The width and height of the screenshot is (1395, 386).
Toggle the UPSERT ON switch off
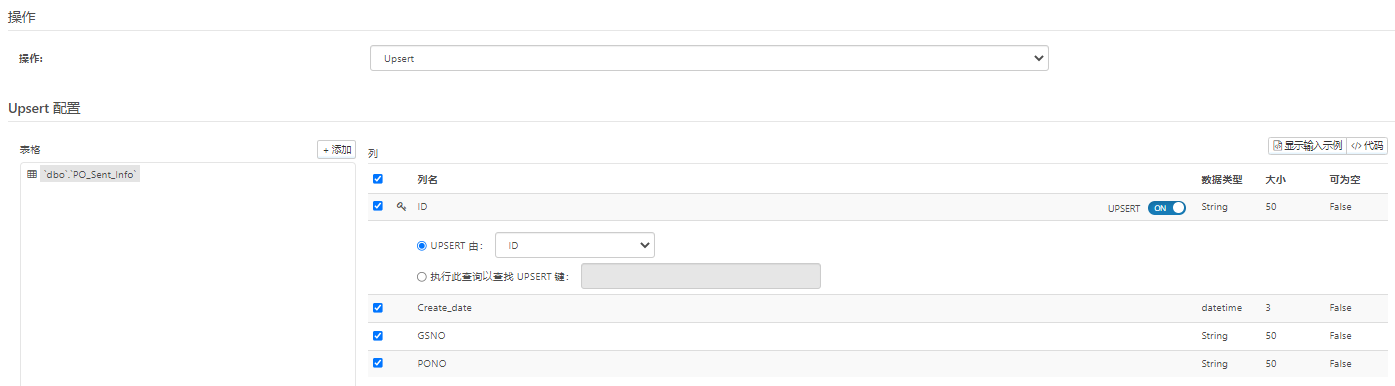[x=1166, y=208]
